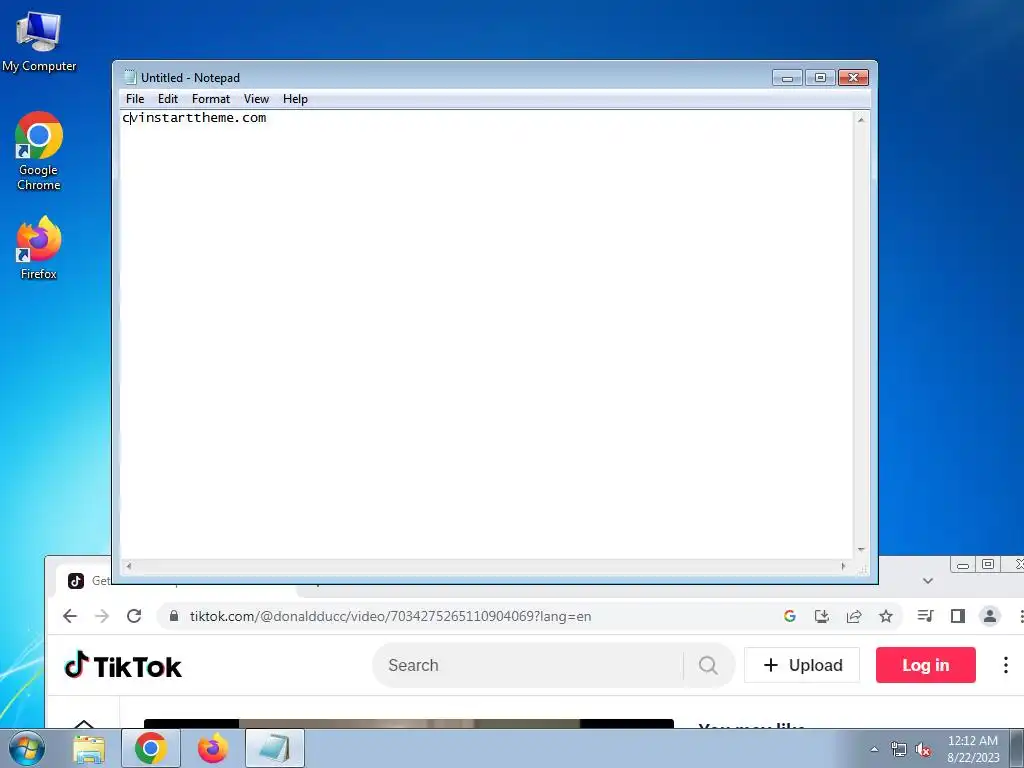Select the Firefox desktop shortcut
The height and width of the screenshot is (768, 1024).
[39, 248]
